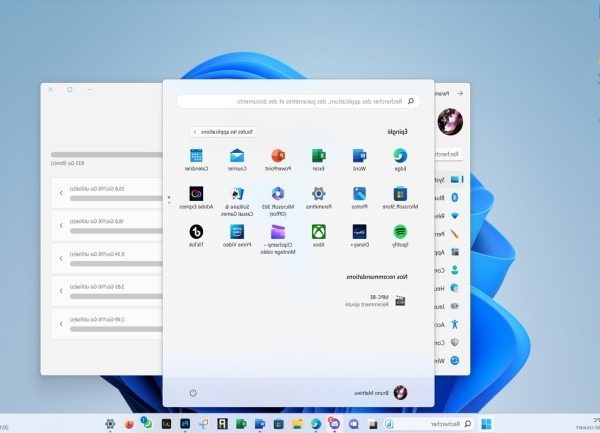The image size is (600, 433).
Task: Select Accessibilité icon in Settings sidebar
Action: tap(455, 324)
